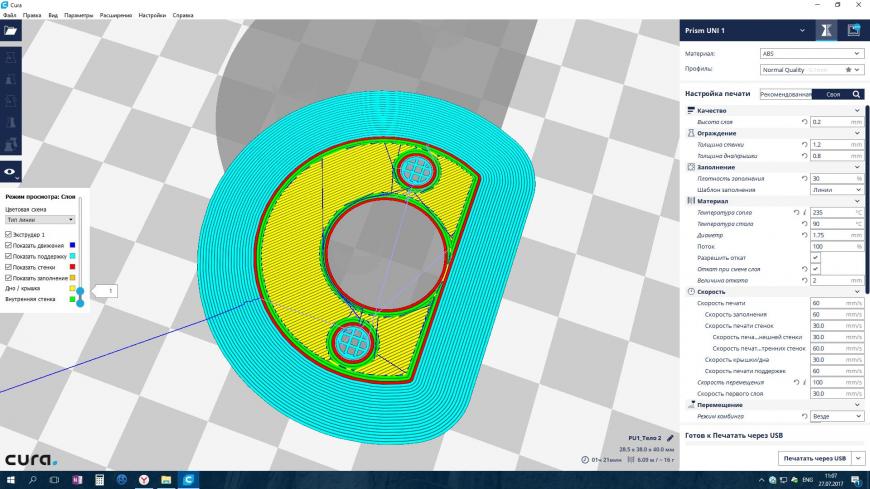The height and width of the screenshot is (489, 870).
Task: Open Windows Start menu
Action: click(x=10, y=480)
